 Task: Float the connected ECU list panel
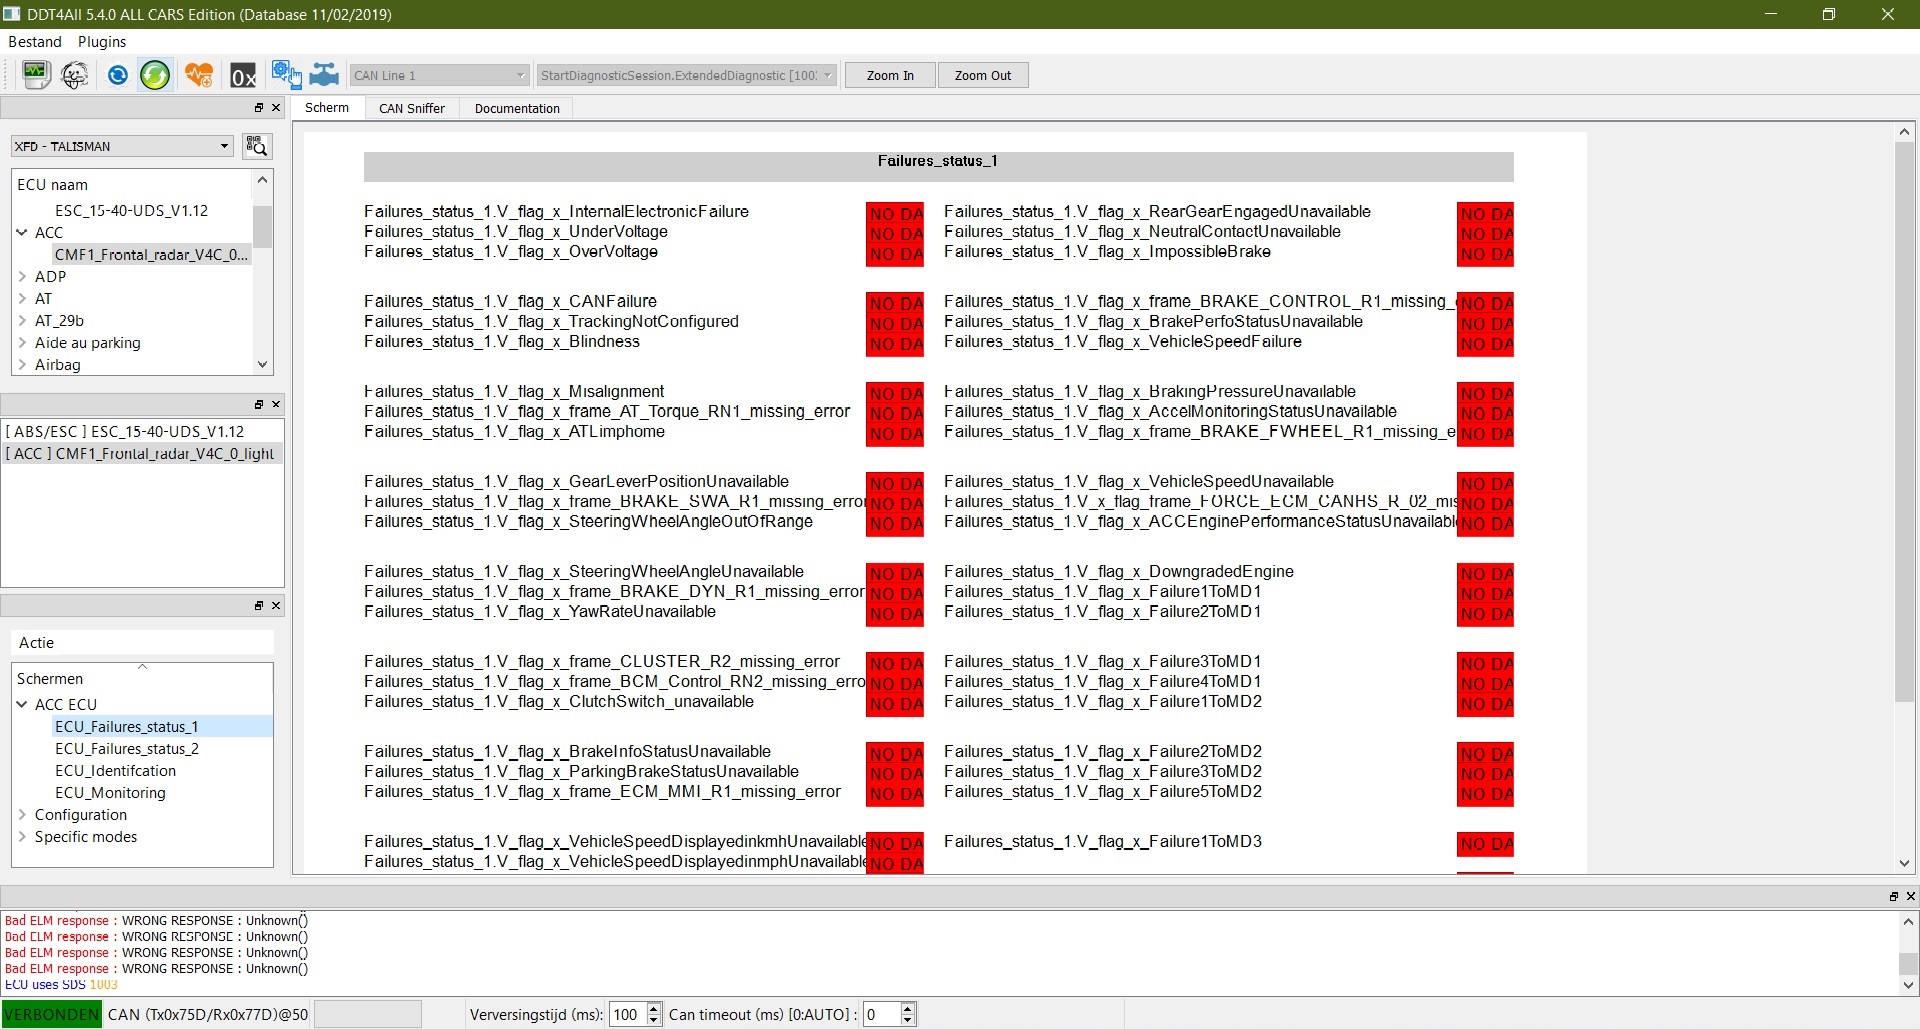[259, 404]
